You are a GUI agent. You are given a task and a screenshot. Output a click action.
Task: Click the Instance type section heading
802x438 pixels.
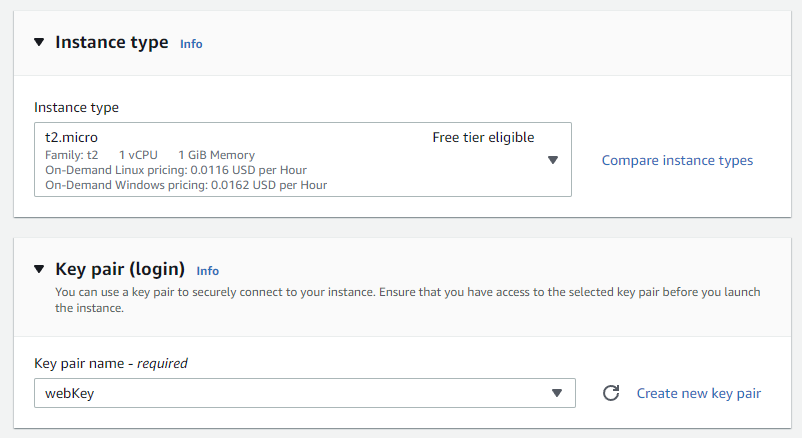click(x=112, y=42)
